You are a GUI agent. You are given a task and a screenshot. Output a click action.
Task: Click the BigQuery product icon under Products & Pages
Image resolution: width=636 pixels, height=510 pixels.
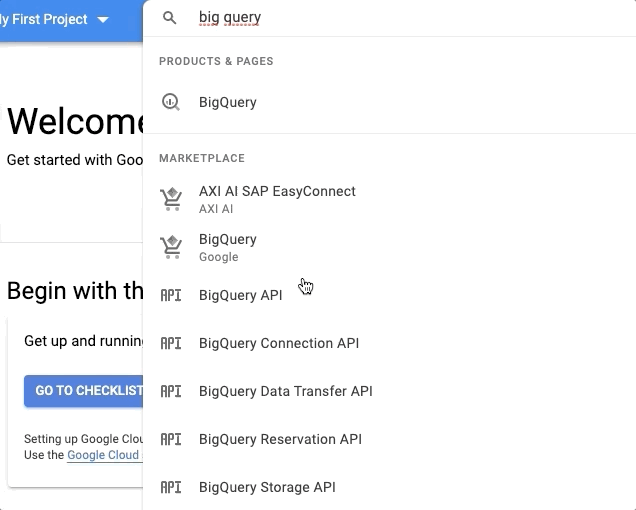[171, 102]
